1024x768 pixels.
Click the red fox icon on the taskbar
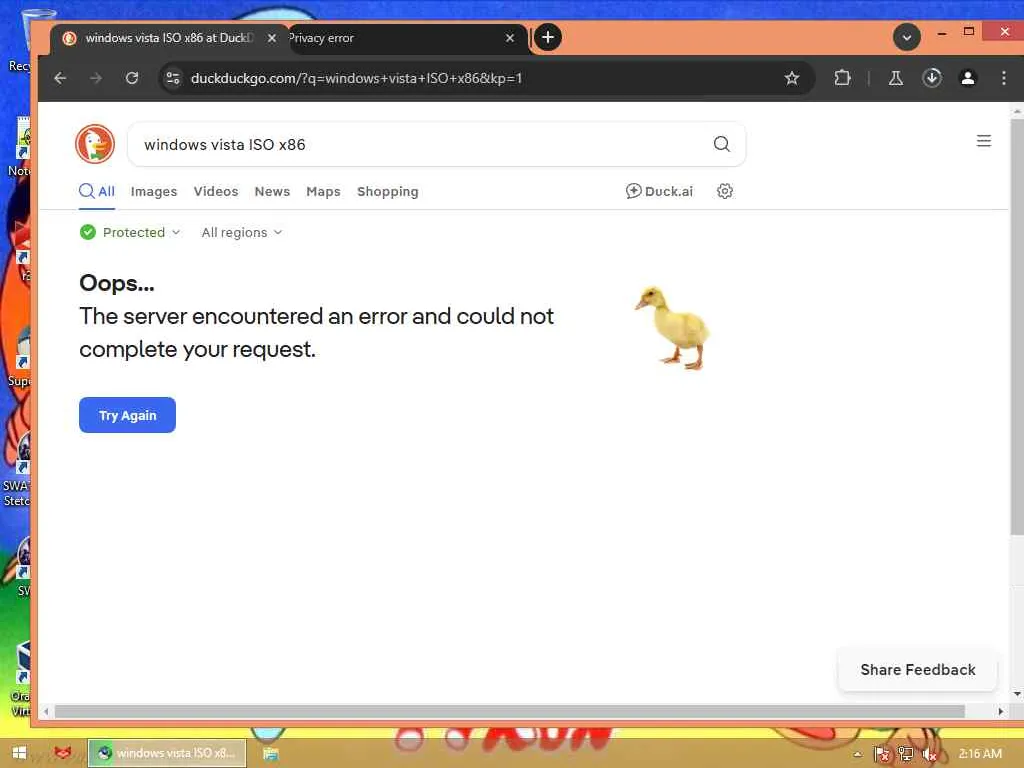(63, 753)
